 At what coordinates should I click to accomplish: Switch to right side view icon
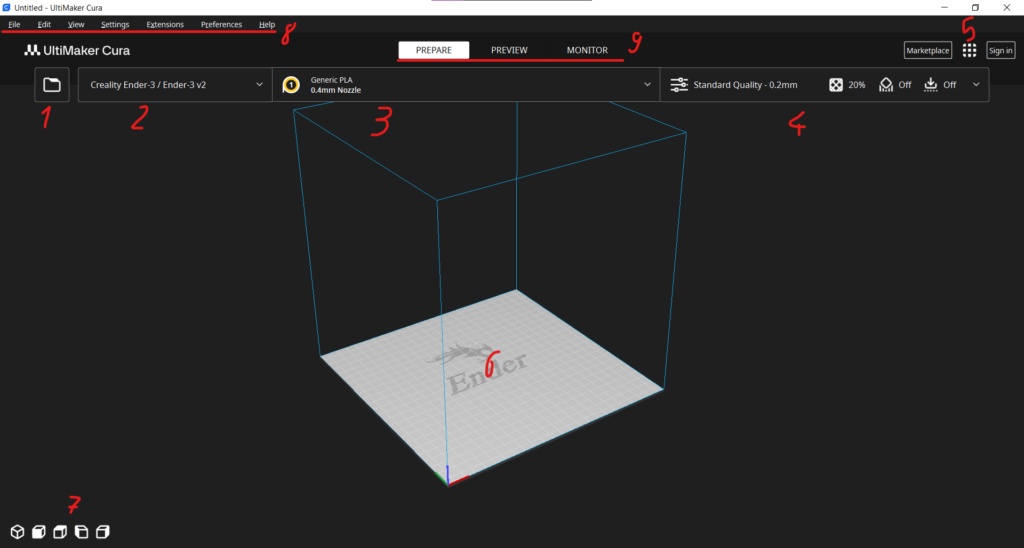pyautogui.click(x=103, y=532)
